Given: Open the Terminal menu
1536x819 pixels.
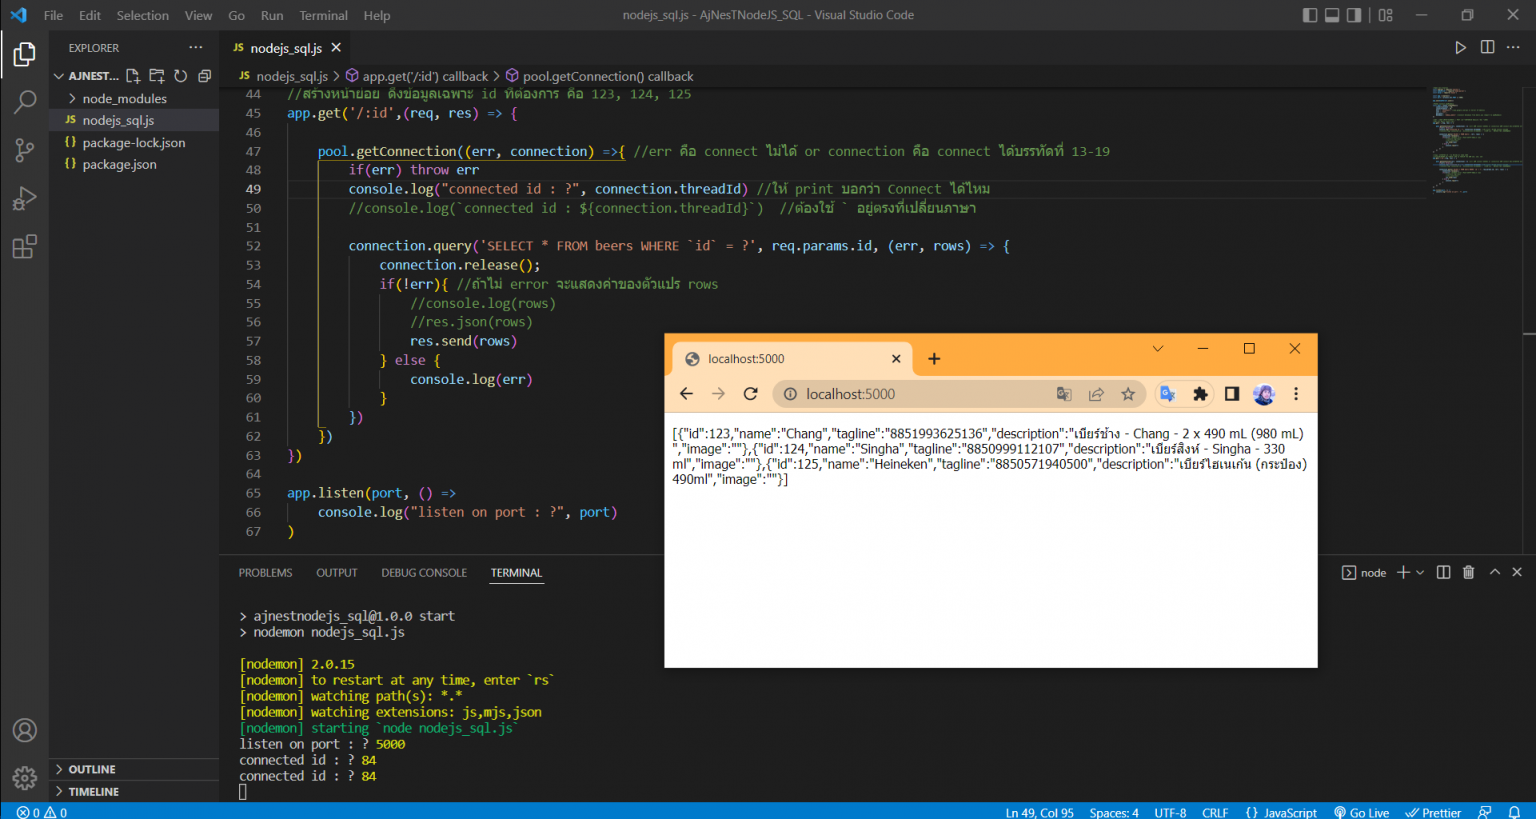Looking at the screenshot, I should point(323,15).
